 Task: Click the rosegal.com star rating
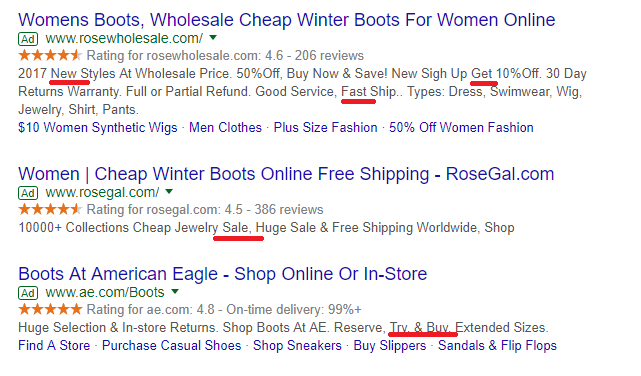(x=50, y=209)
